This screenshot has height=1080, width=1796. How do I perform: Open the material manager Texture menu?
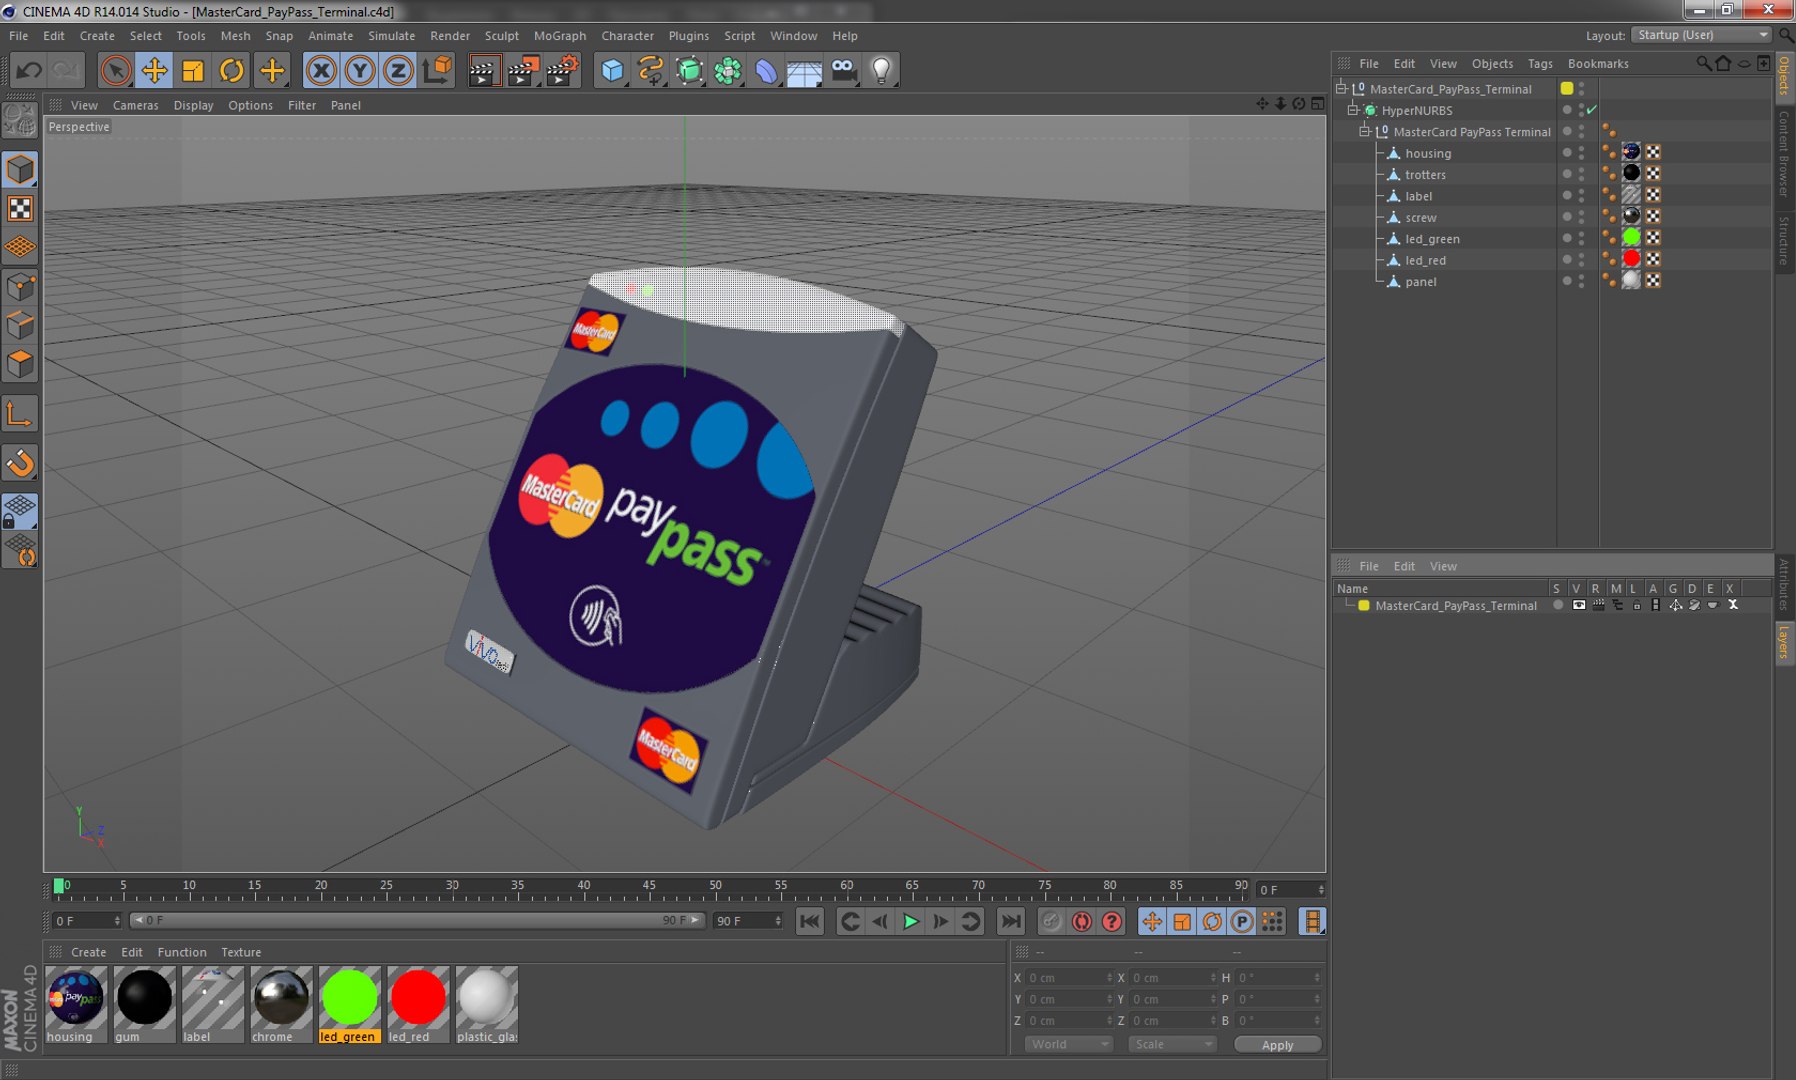[241, 952]
